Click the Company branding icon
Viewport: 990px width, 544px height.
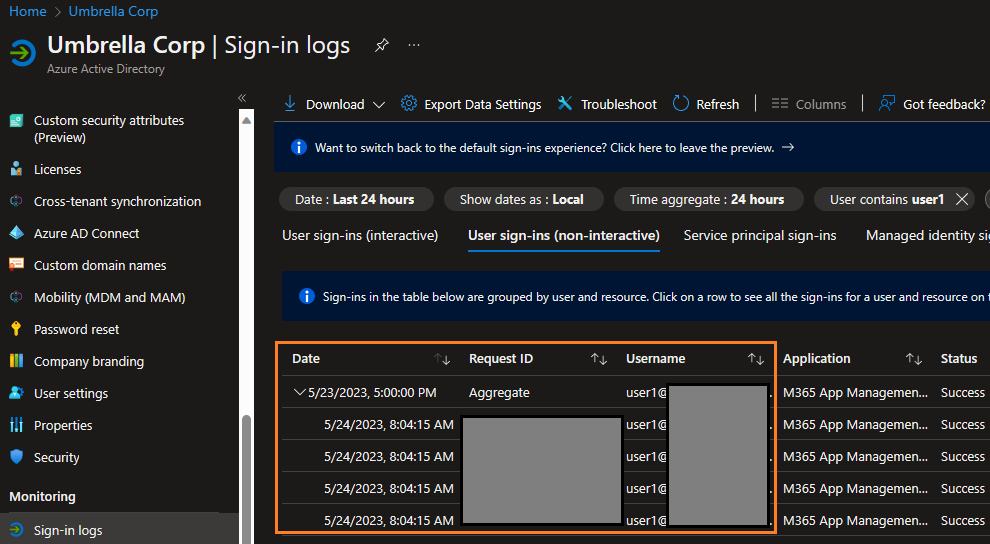click(x=16, y=361)
